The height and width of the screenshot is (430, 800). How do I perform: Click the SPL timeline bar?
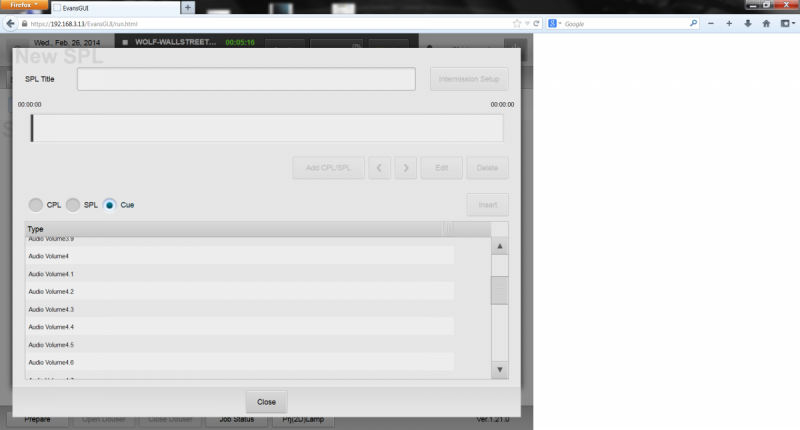(x=267, y=128)
